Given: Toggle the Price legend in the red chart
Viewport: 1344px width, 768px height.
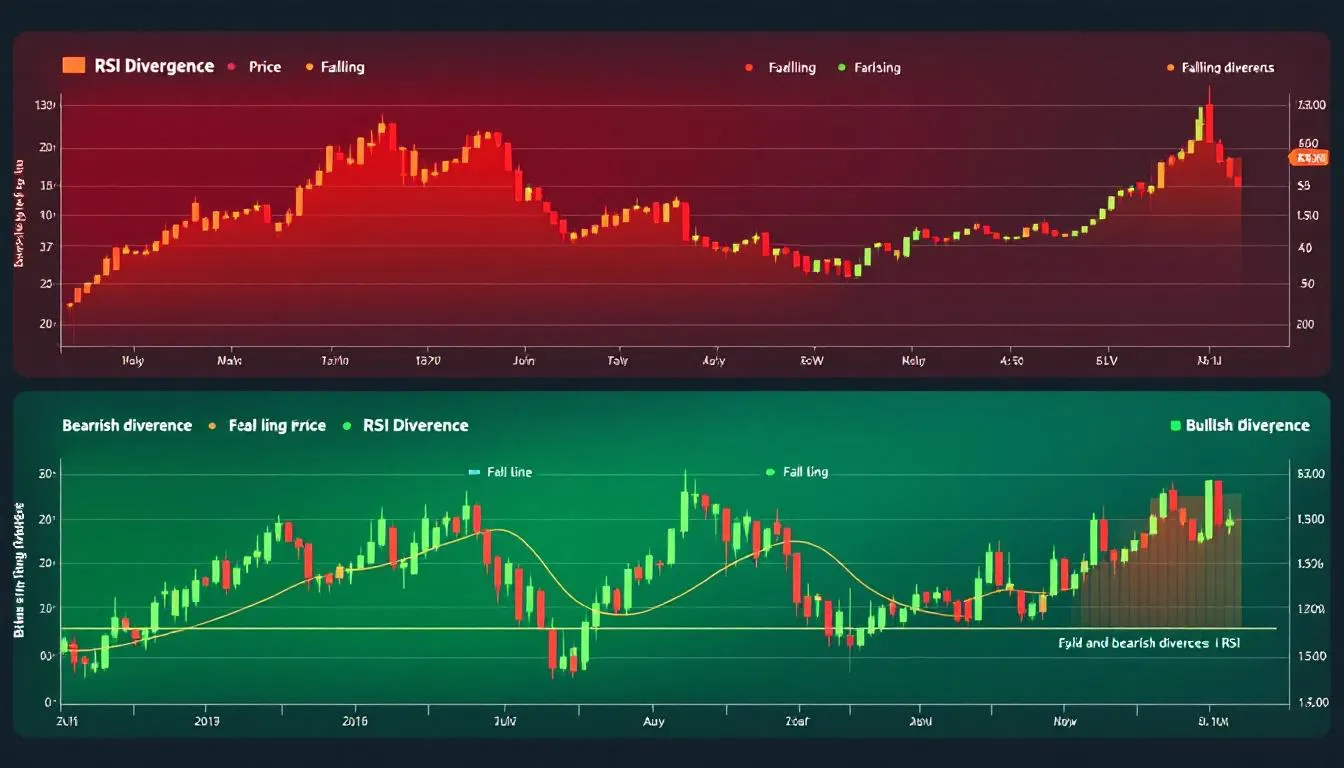Looking at the screenshot, I should coord(255,67).
